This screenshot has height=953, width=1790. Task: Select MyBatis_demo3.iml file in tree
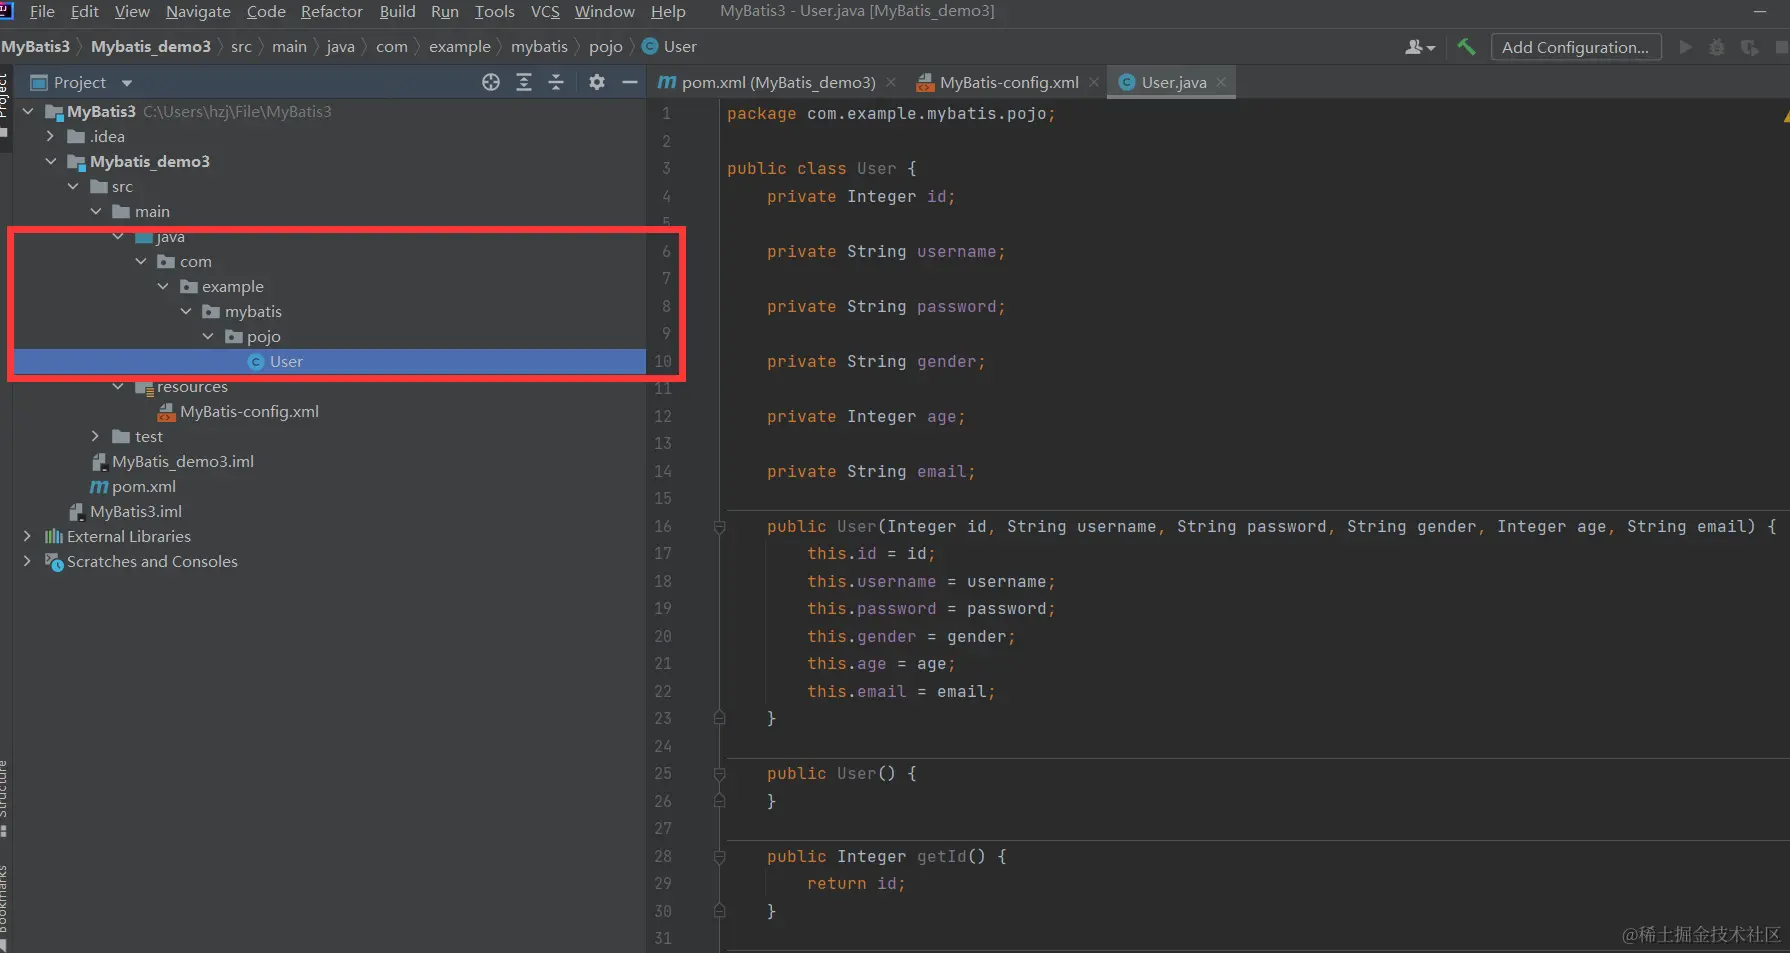[183, 461]
